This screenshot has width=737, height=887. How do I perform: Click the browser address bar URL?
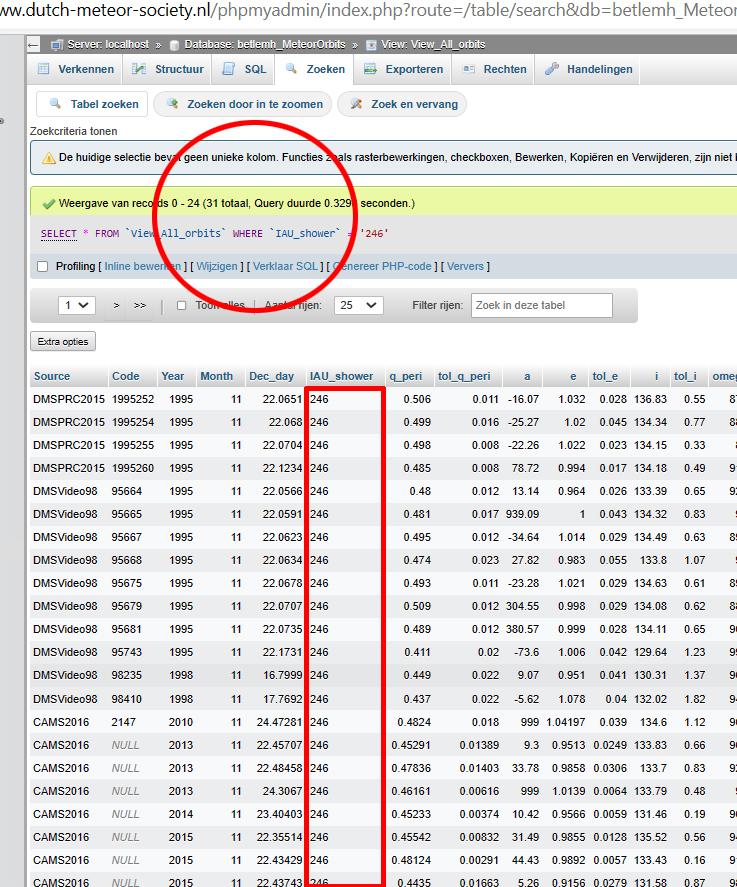click(x=368, y=10)
